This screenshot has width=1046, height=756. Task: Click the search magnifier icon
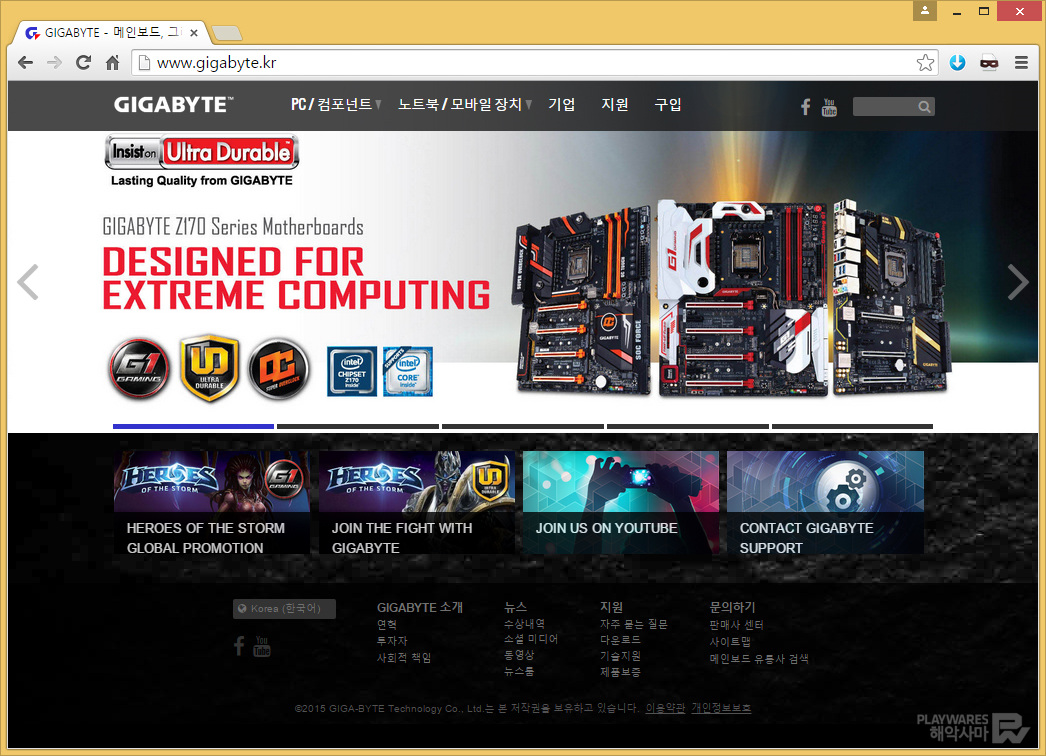924,107
